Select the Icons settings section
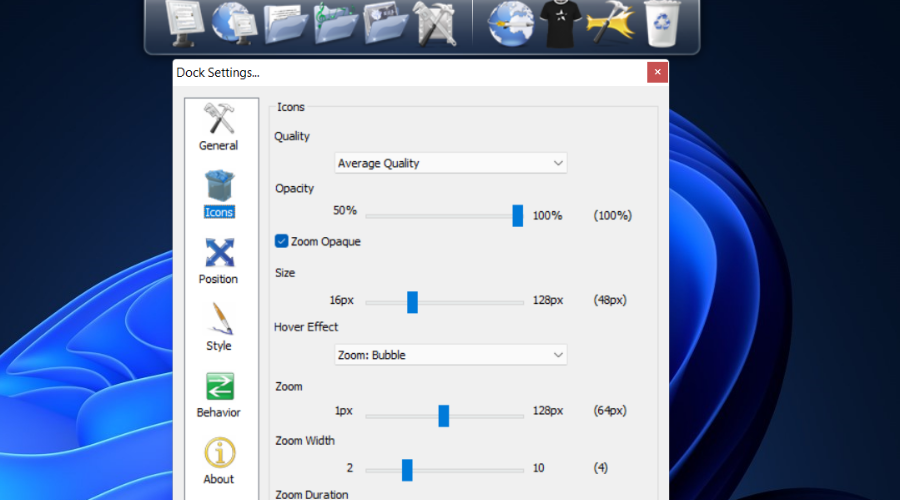Viewport: 900px width, 500px height. point(219,194)
